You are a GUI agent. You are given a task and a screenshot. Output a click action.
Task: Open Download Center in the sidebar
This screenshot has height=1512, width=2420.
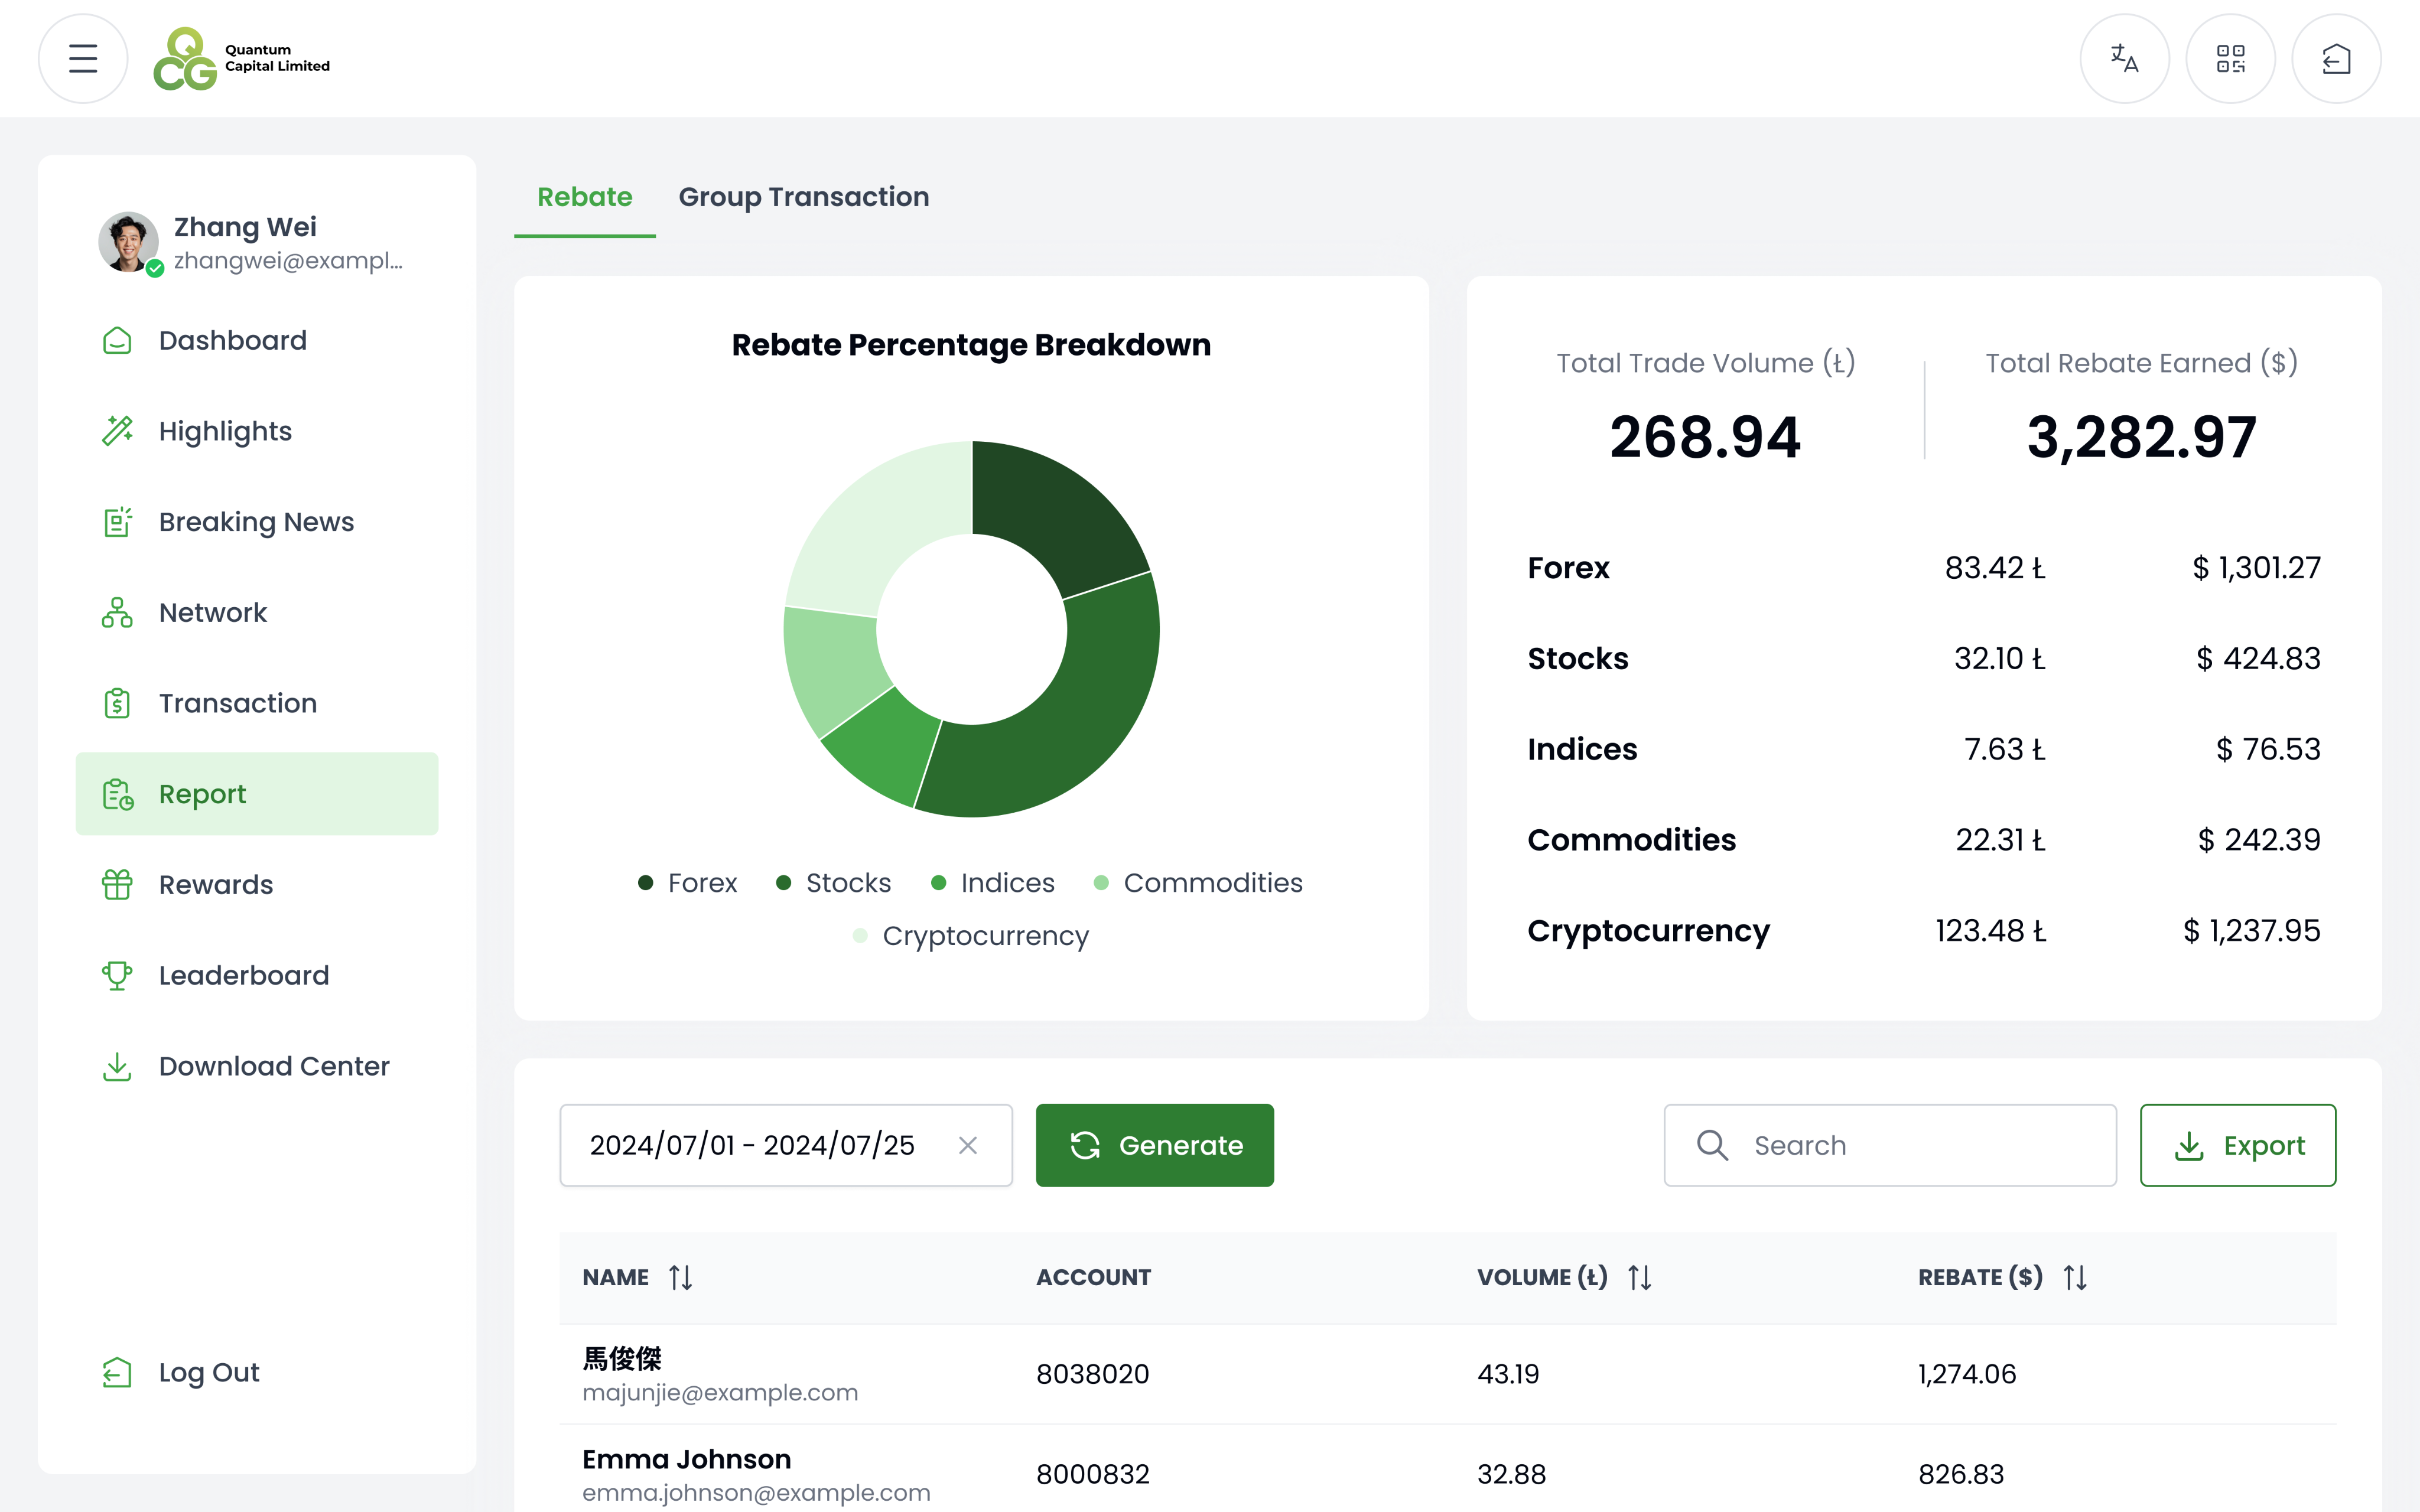click(273, 1066)
